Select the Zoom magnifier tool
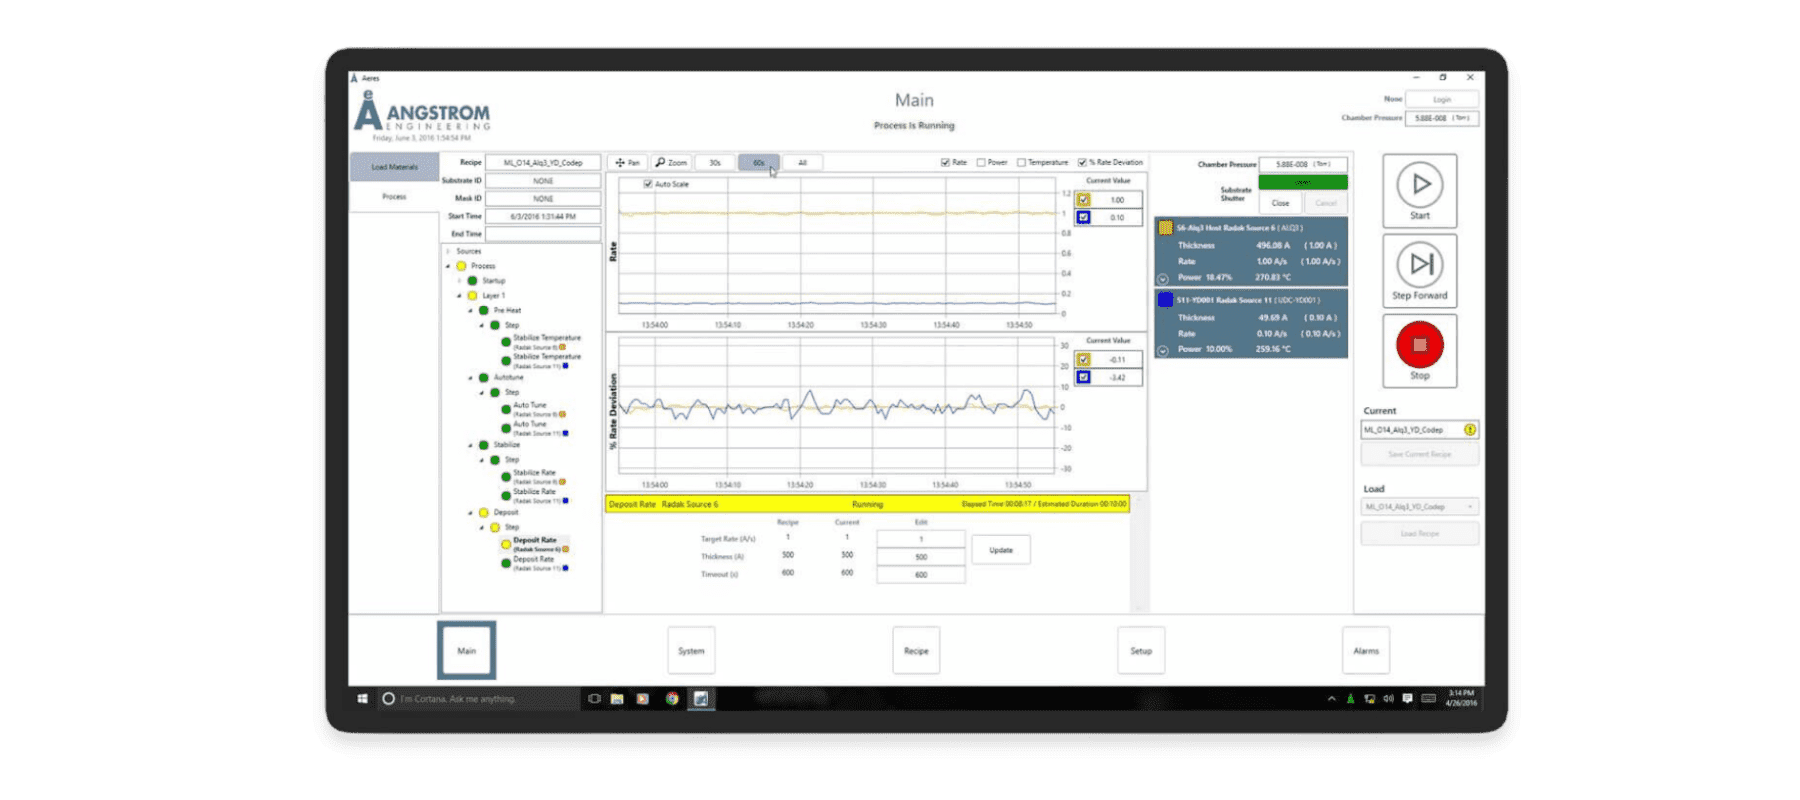 [x=671, y=162]
